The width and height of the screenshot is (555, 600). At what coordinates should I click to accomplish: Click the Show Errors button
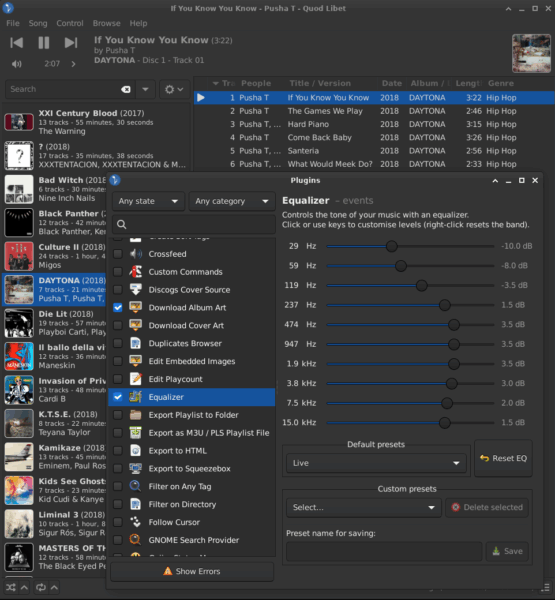[192, 571]
